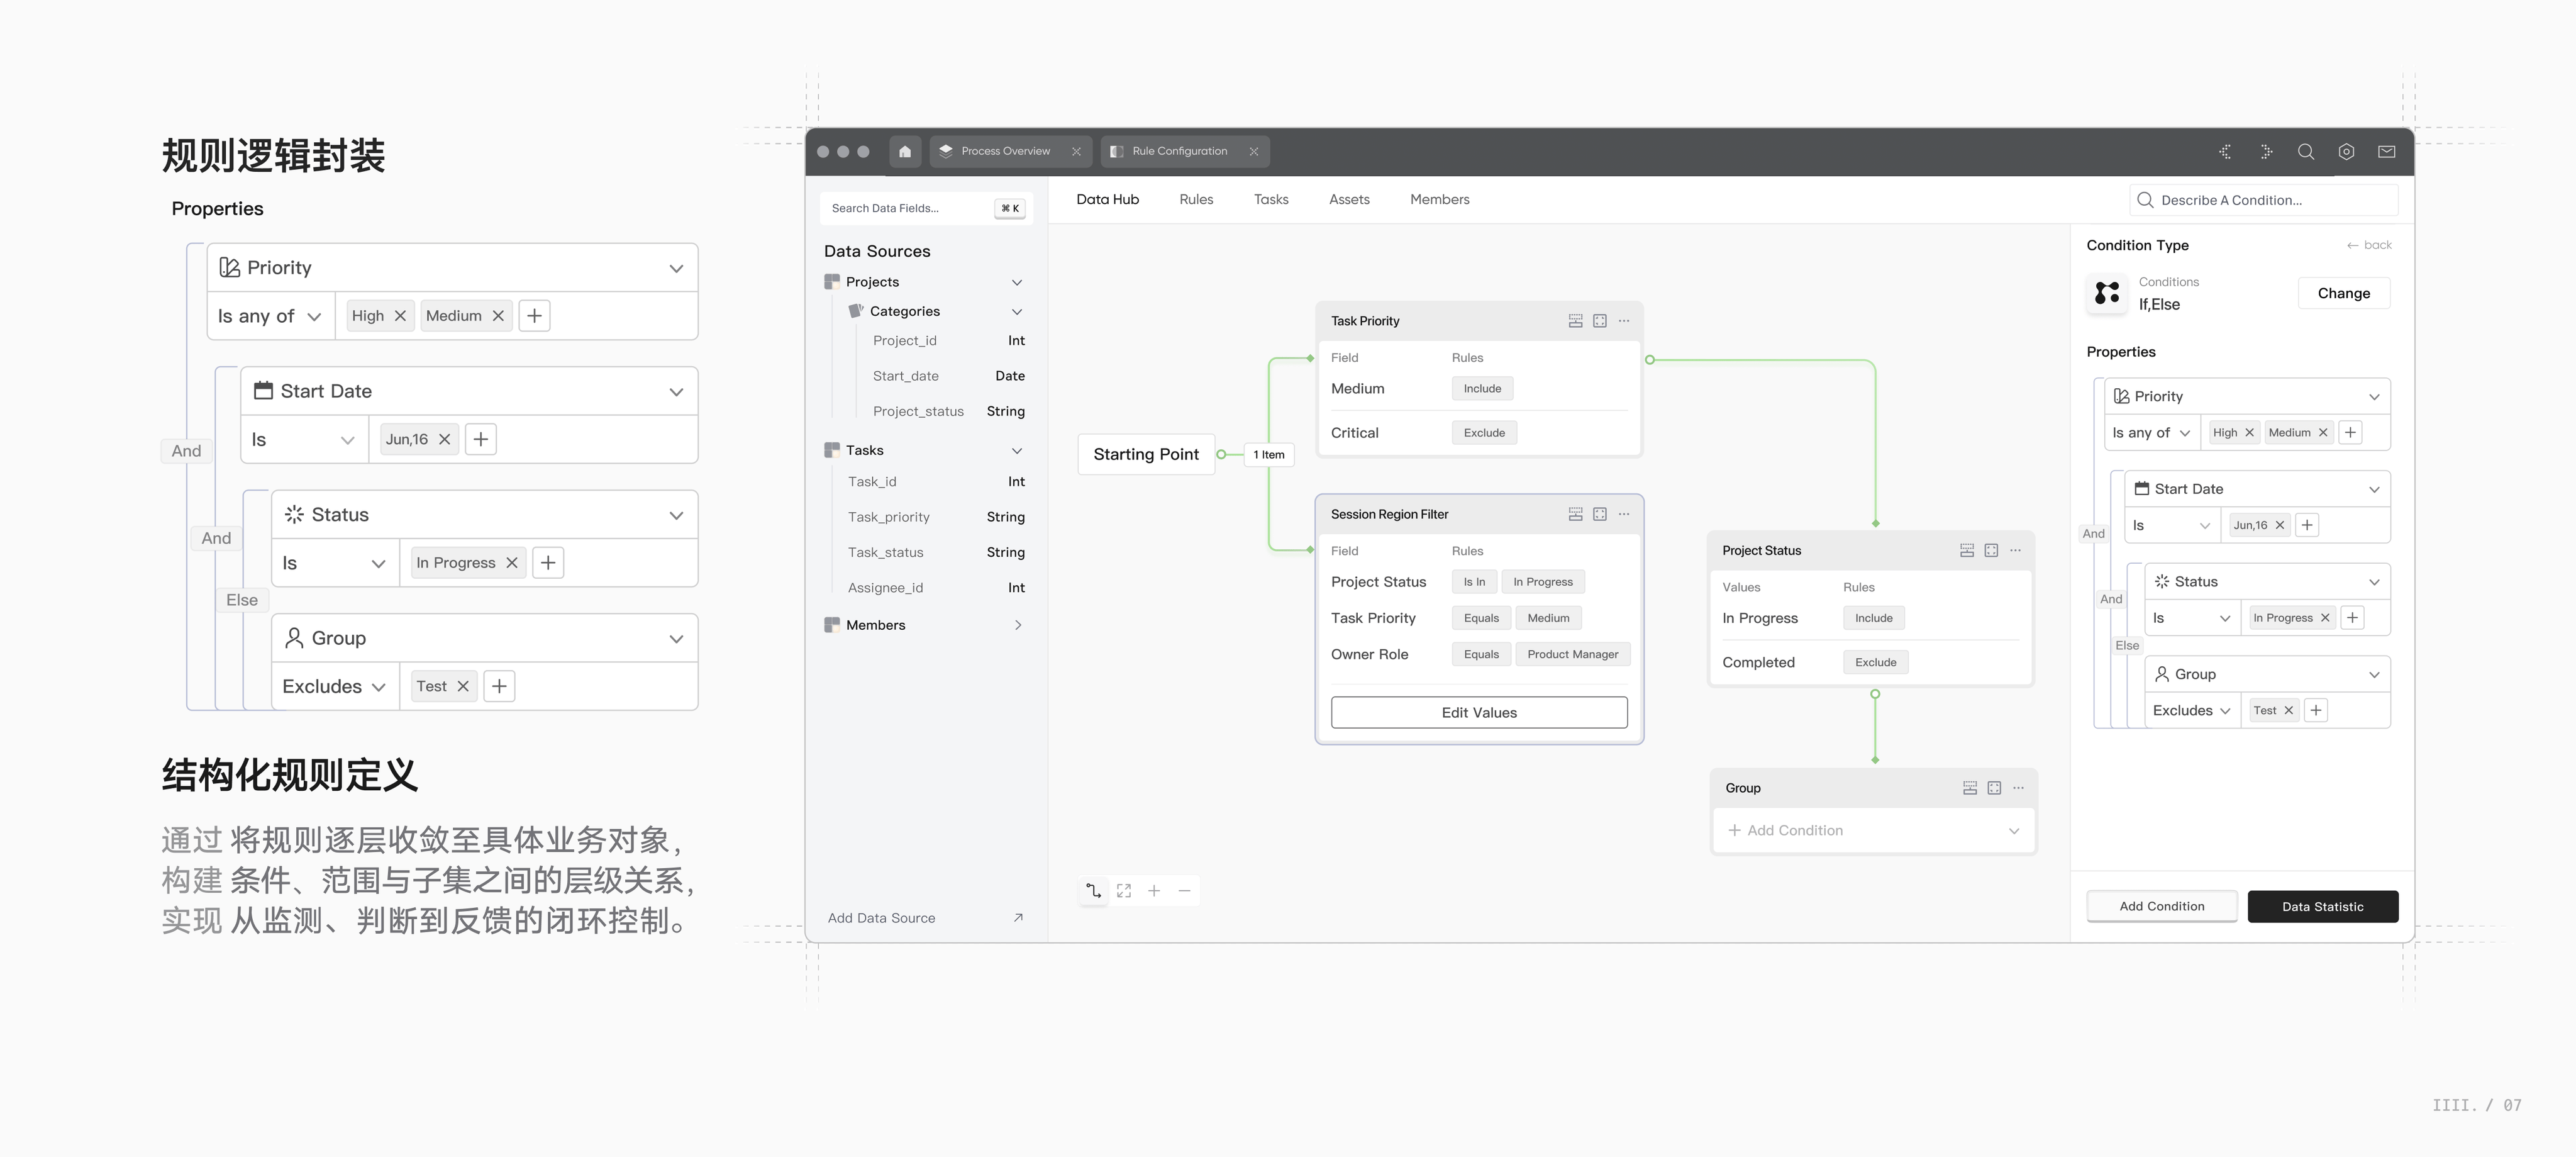Open the frame icon on Task Priority card

coord(1599,321)
